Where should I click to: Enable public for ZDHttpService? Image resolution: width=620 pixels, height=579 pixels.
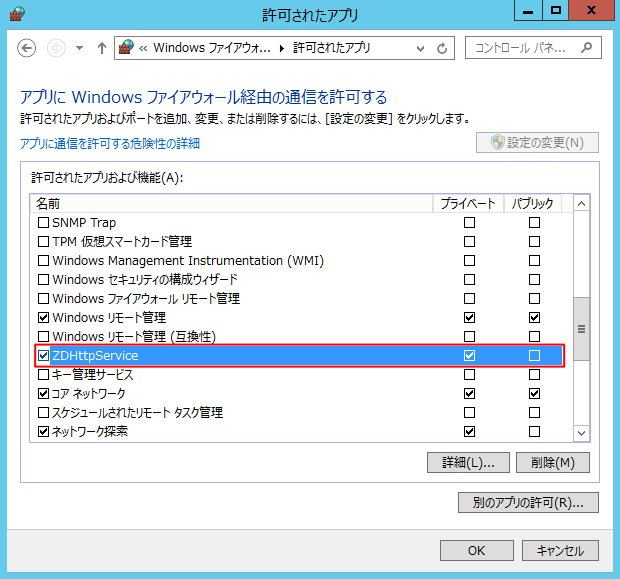(534, 356)
